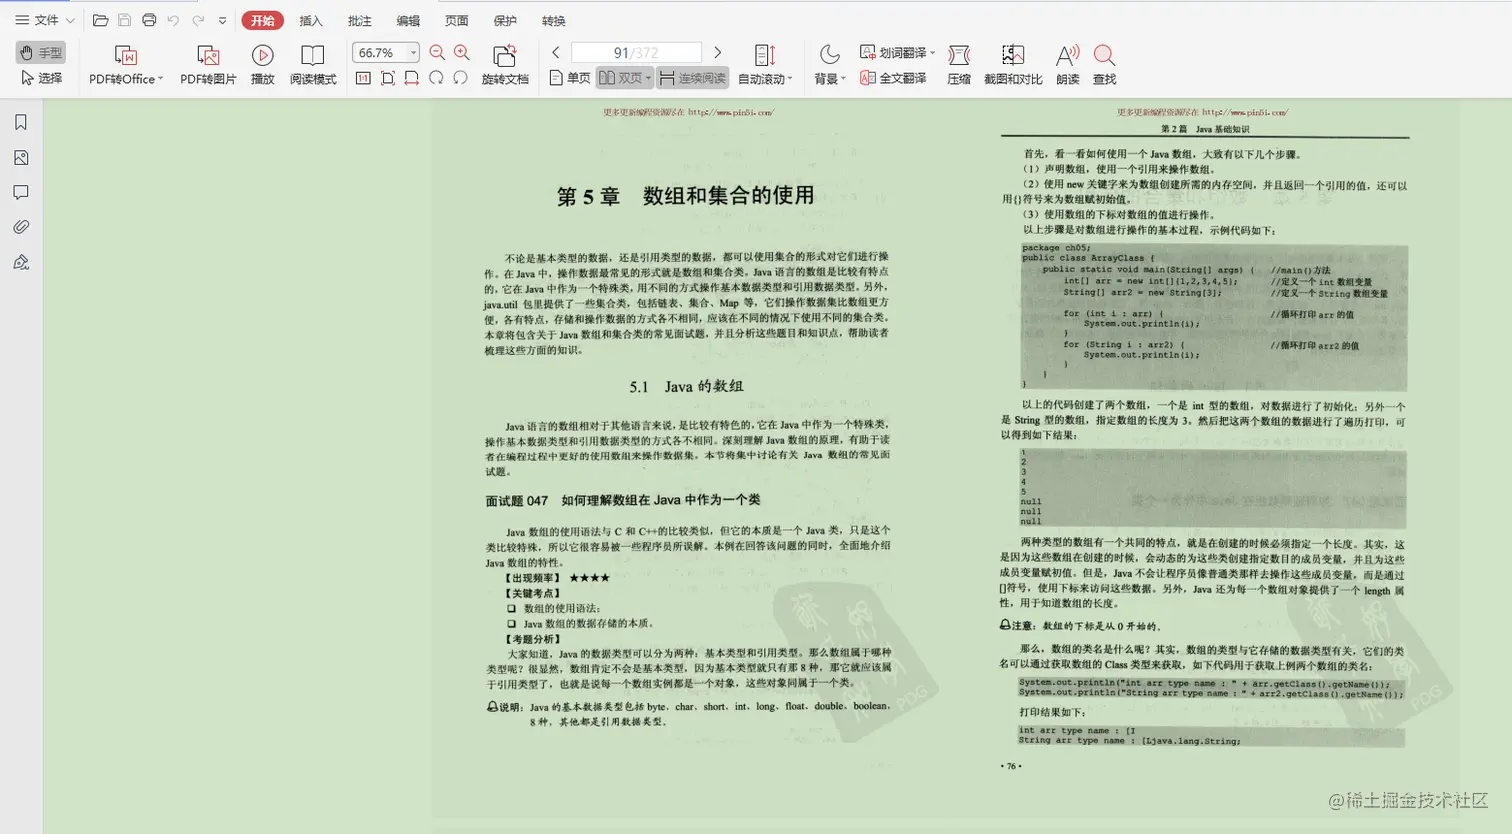Screen dimensions: 1512x834
Task: Switch to the 选择 selection tool
Action: tap(40, 77)
